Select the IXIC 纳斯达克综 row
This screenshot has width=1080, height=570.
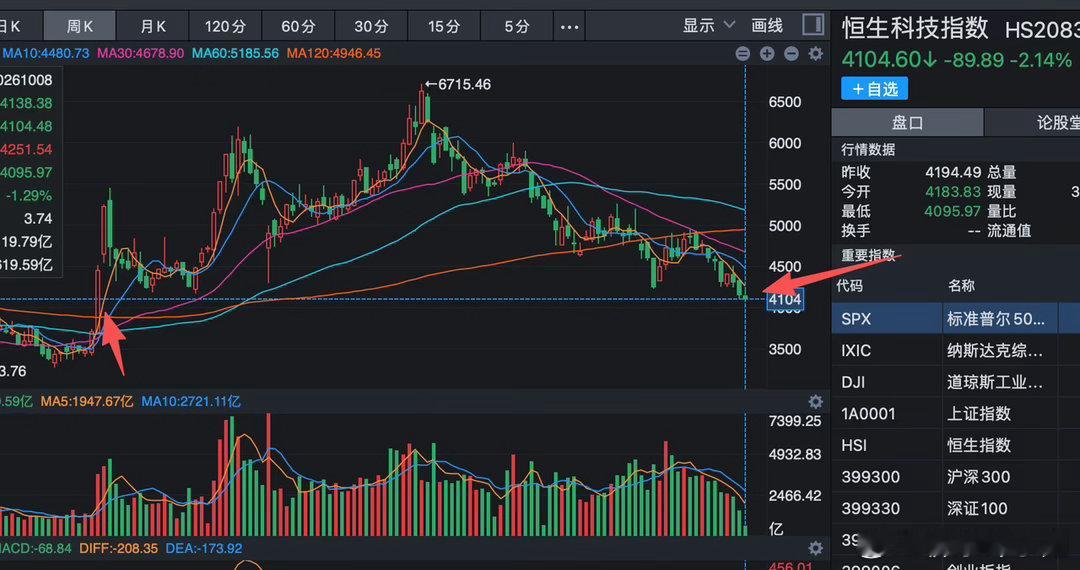coord(956,350)
